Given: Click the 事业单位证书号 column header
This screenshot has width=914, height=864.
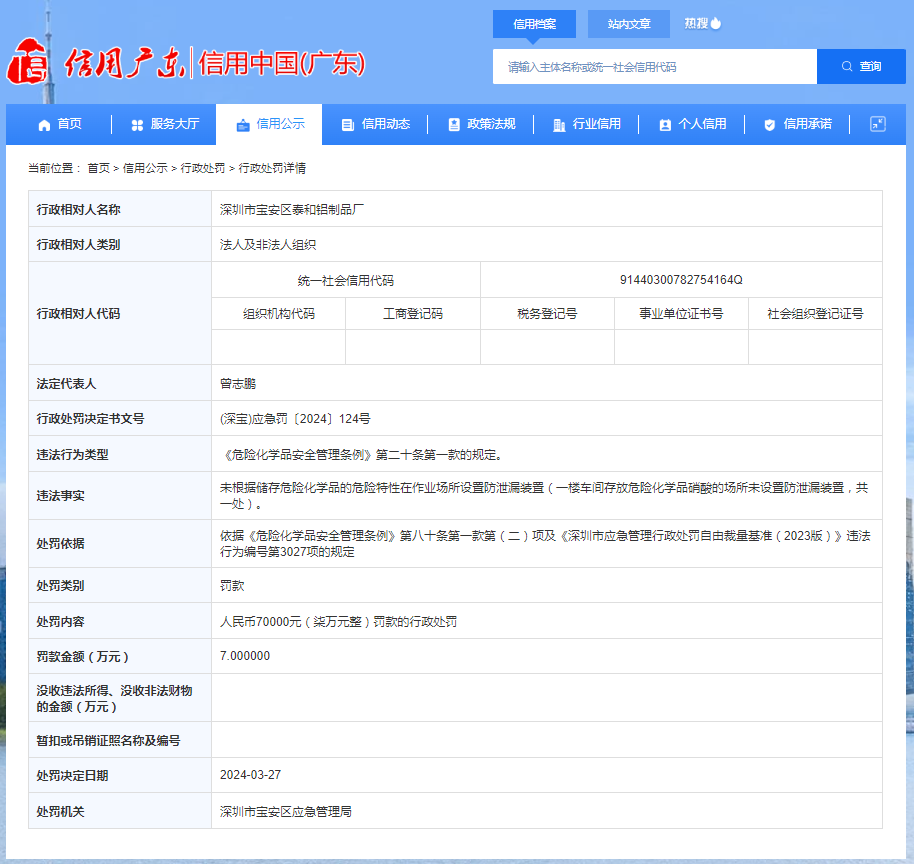Looking at the screenshot, I should click(681, 314).
